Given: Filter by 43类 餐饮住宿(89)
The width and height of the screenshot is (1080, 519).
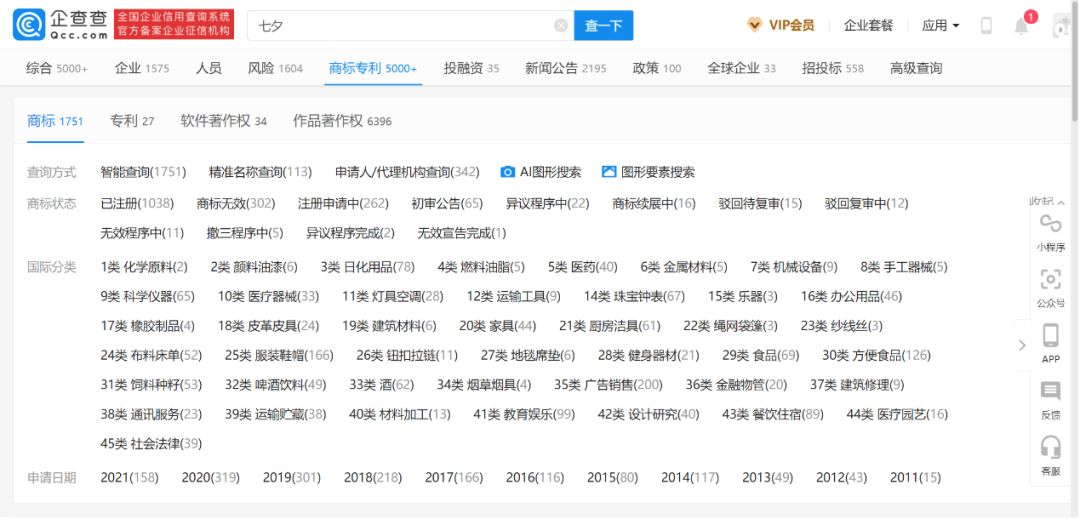Looking at the screenshot, I should click(773, 414).
